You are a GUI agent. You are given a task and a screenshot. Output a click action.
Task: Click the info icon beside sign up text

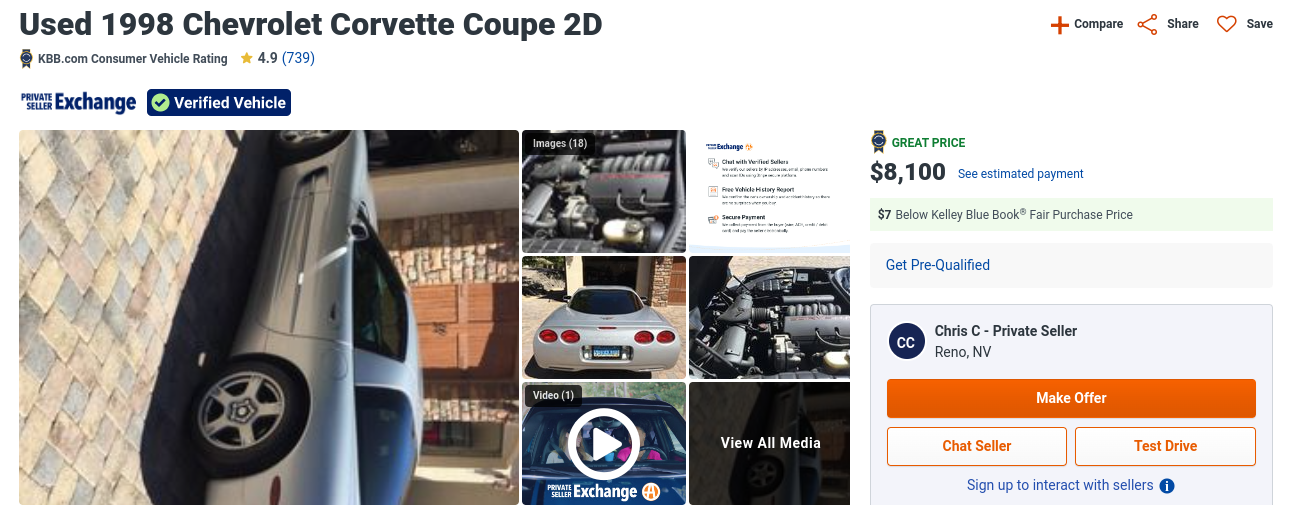click(1166, 486)
